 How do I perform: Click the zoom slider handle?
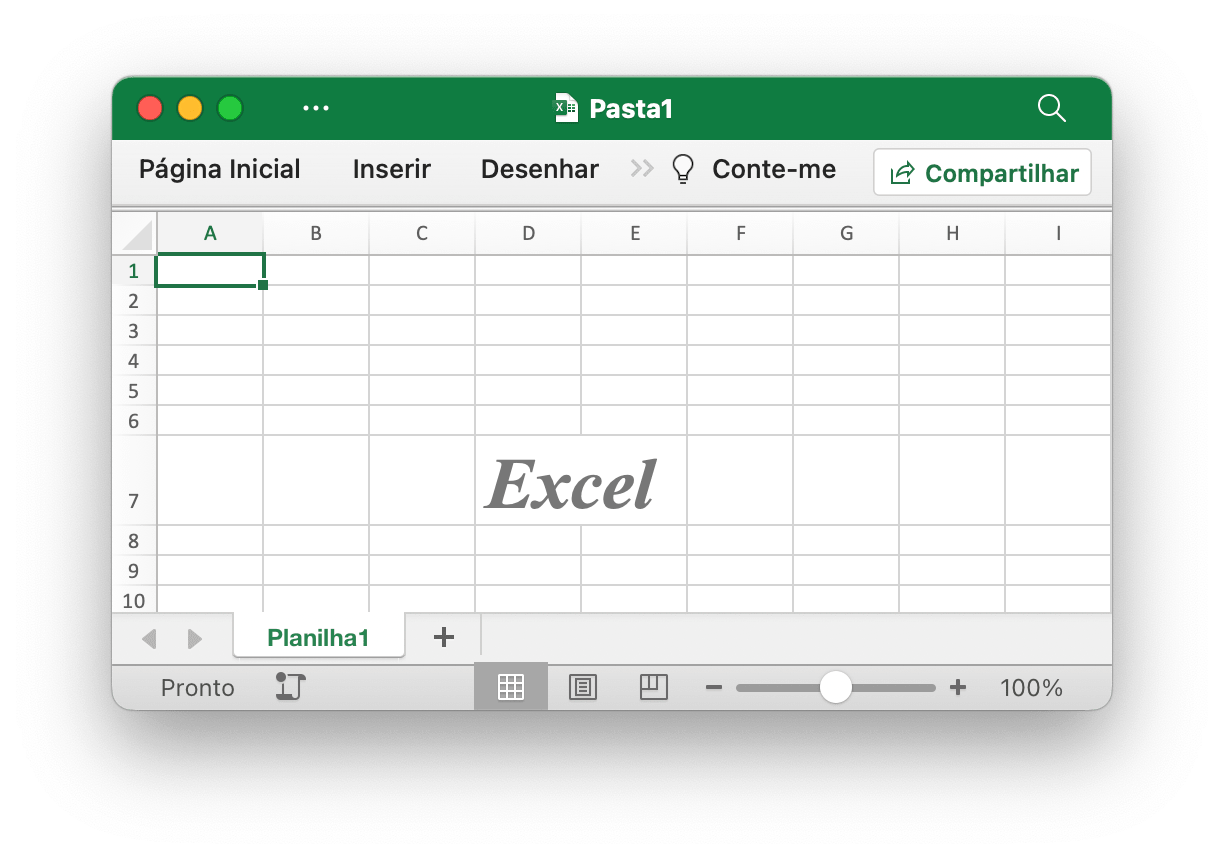(x=835, y=687)
